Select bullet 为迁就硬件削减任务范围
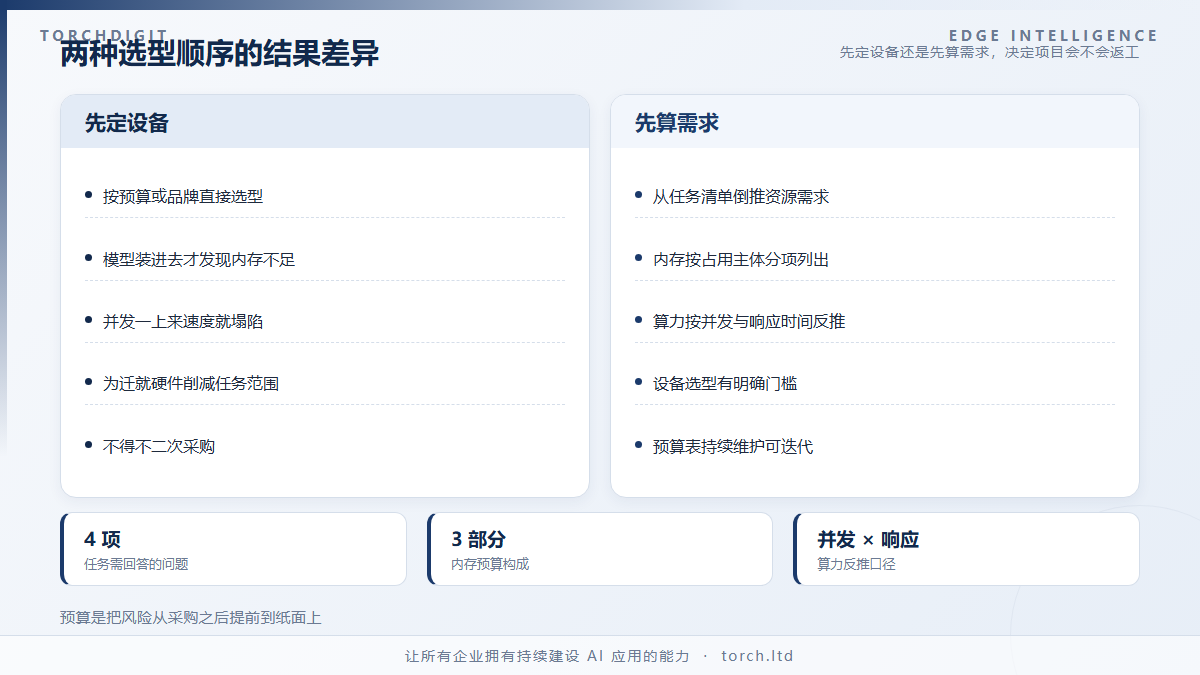 191,384
